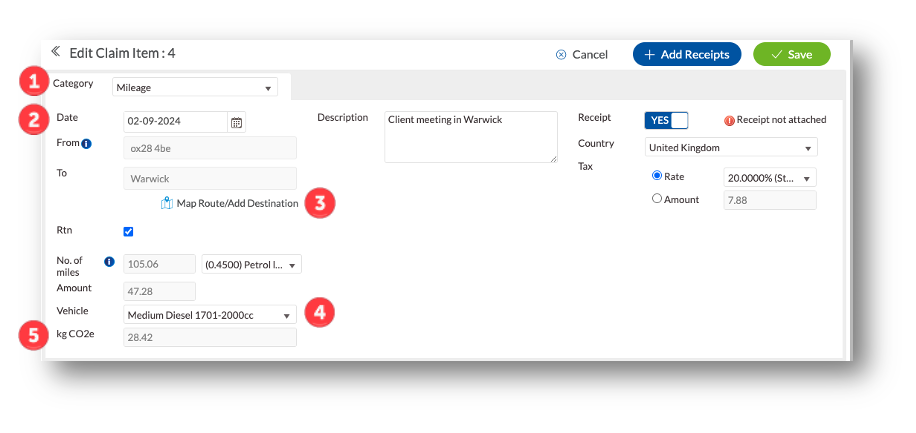The height and width of the screenshot is (433, 916).
Task: Select the Rate tax radio button
Action: (657, 176)
